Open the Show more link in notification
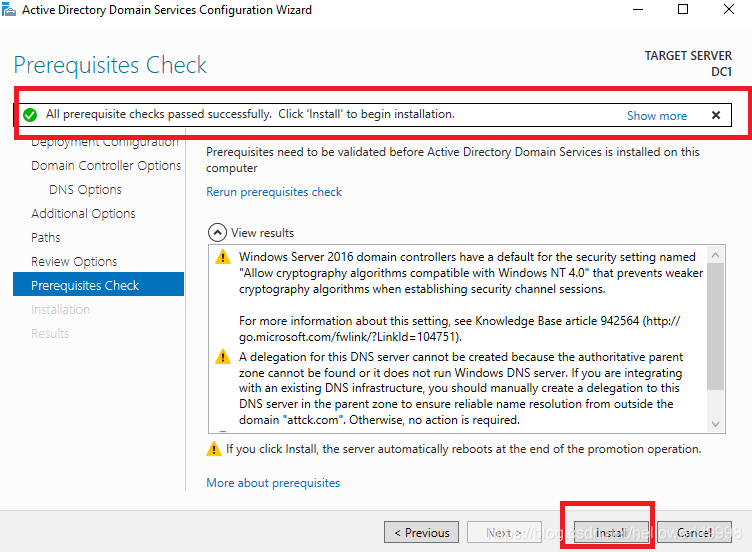 (657, 116)
